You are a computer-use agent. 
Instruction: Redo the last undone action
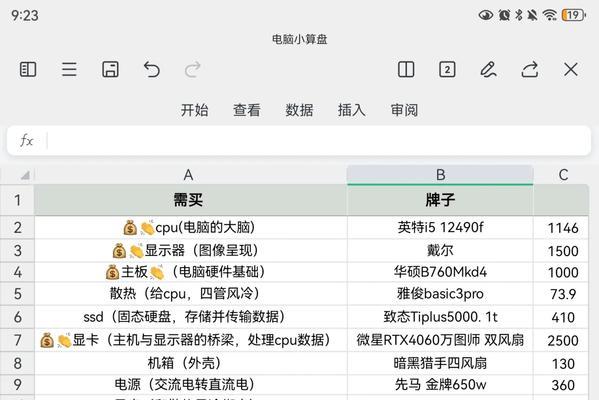pos(193,70)
